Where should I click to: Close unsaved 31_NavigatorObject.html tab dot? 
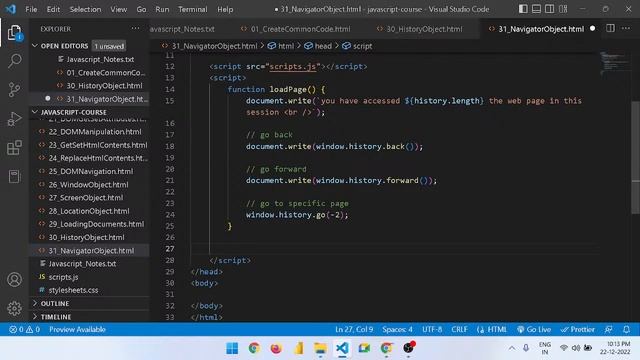click(x=592, y=29)
